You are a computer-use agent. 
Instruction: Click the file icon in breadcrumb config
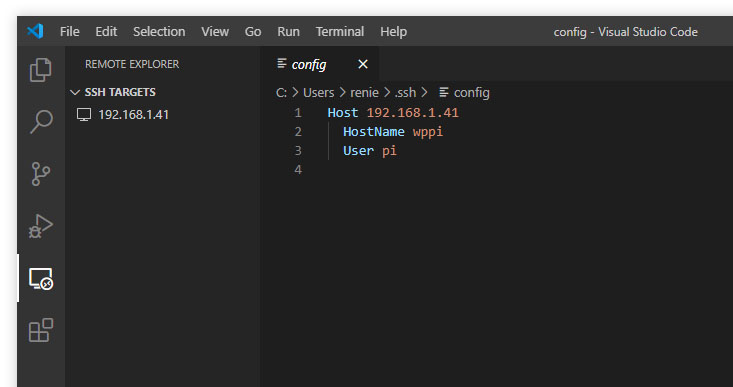pos(444,92)
